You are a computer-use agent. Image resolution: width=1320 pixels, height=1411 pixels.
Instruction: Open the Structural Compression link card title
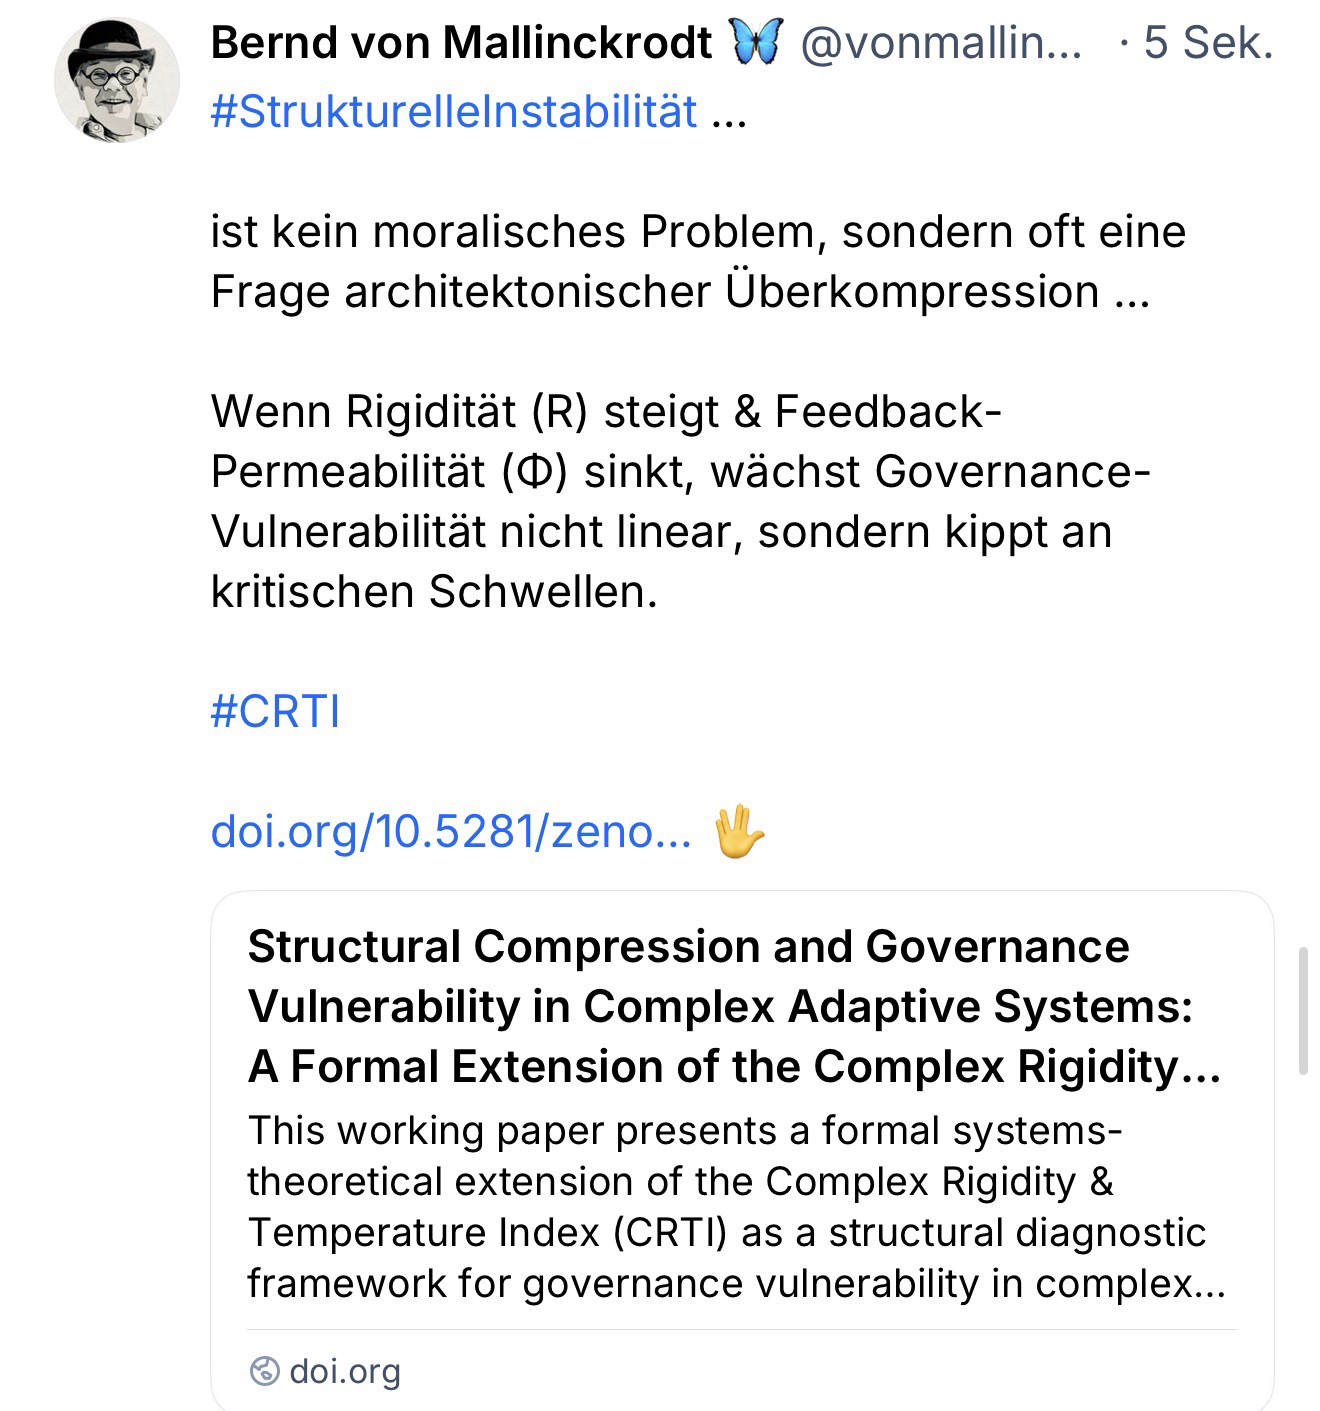[734, 1006]
